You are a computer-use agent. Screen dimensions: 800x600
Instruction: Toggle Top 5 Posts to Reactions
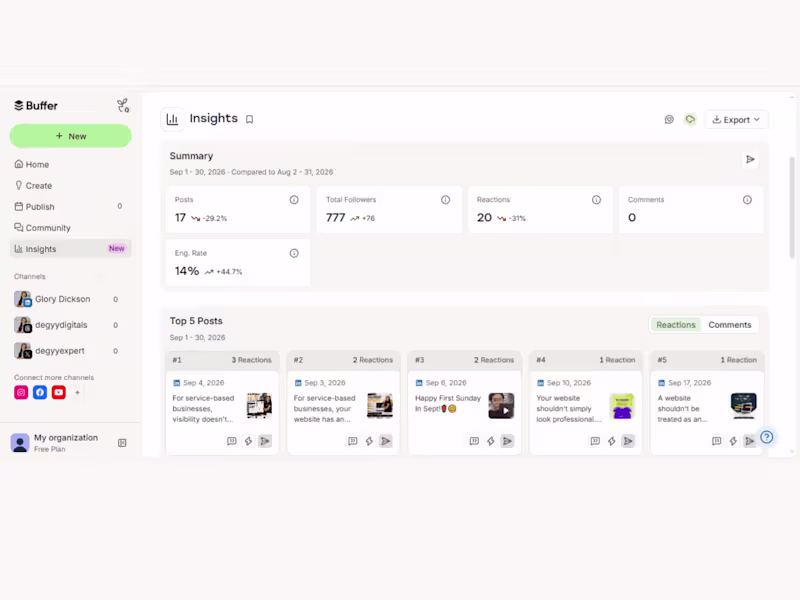click(676, 325)
